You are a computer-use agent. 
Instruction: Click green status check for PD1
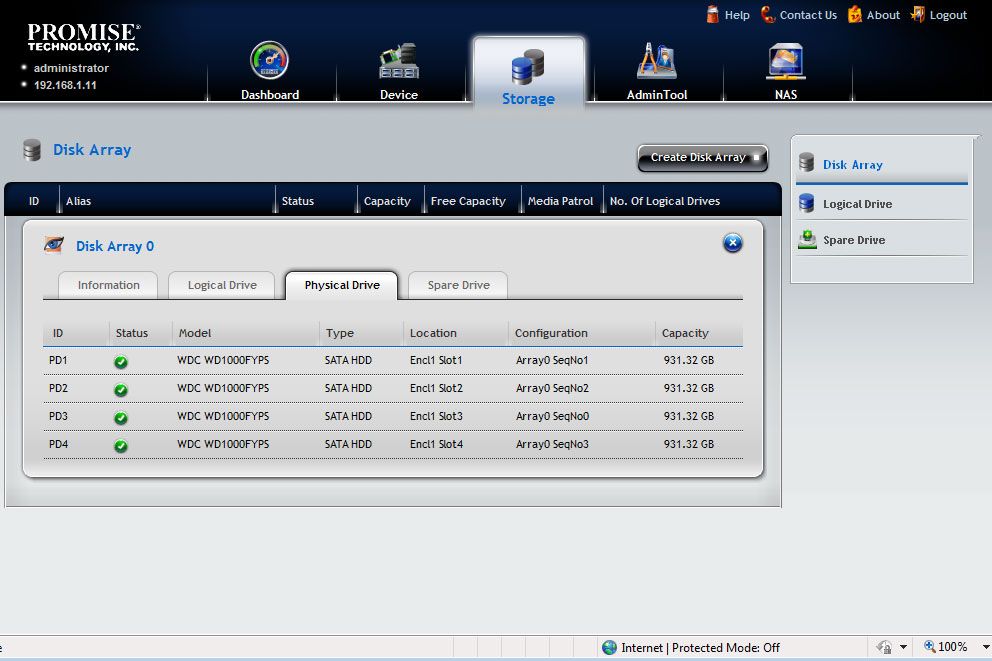point(121,362)
